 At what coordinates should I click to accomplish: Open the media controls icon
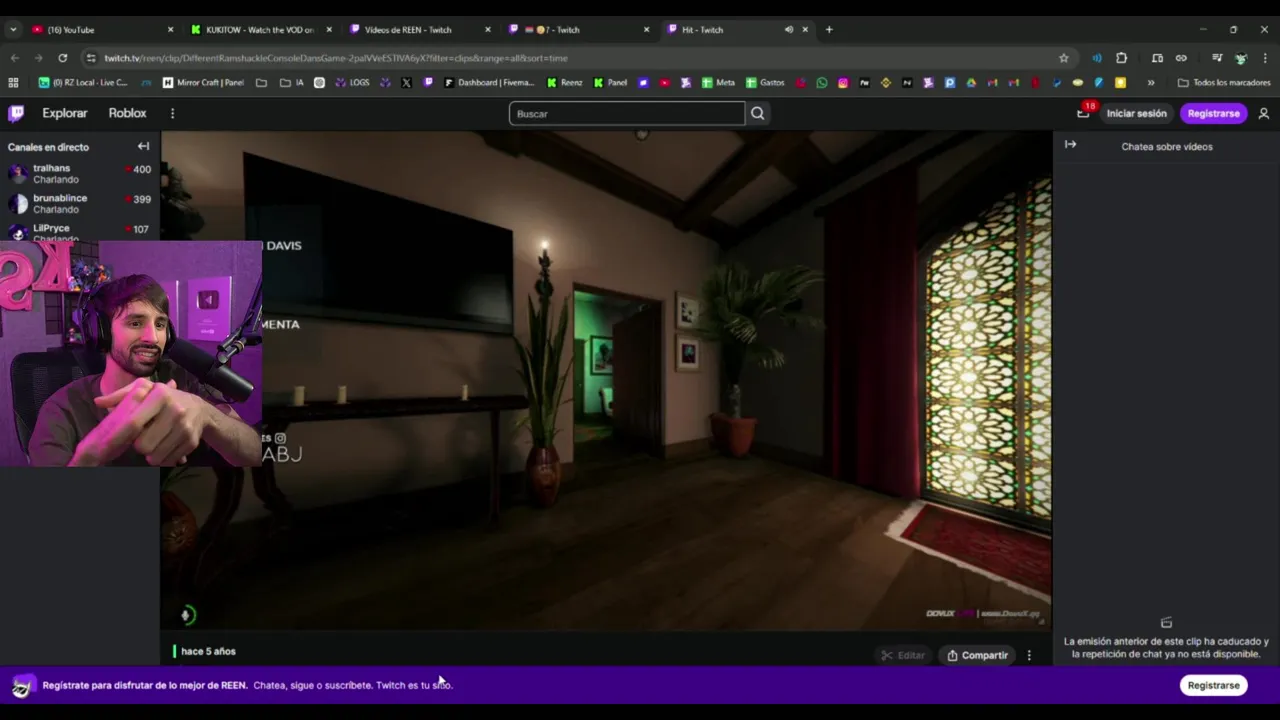point(1217,58)
